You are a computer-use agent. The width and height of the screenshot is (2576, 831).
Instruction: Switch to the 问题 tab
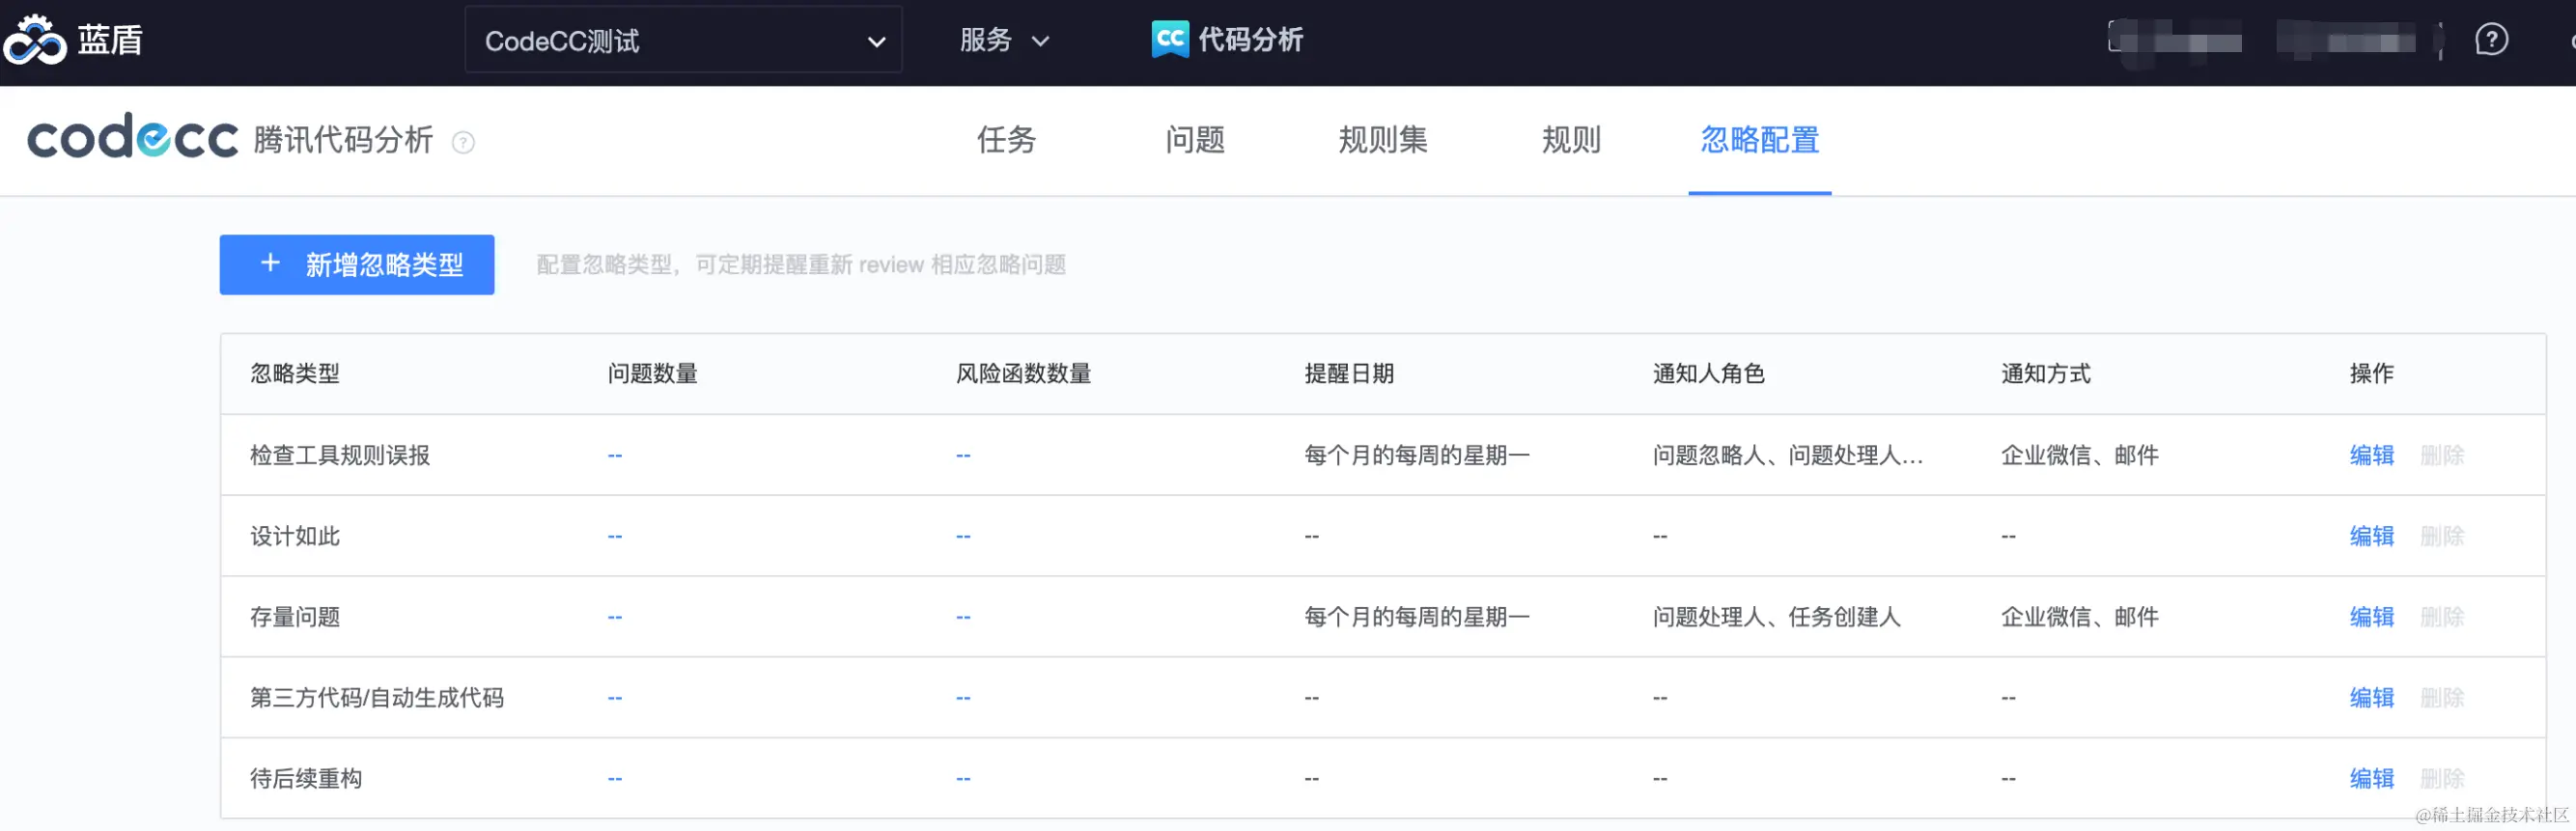[1194, 140]
